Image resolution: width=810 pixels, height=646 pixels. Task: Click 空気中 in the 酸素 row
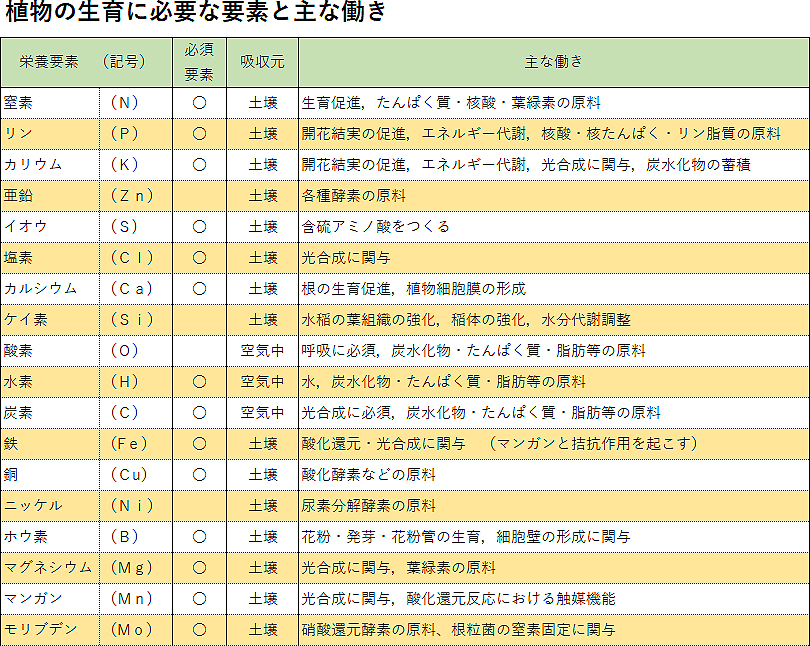coord(262,351)
